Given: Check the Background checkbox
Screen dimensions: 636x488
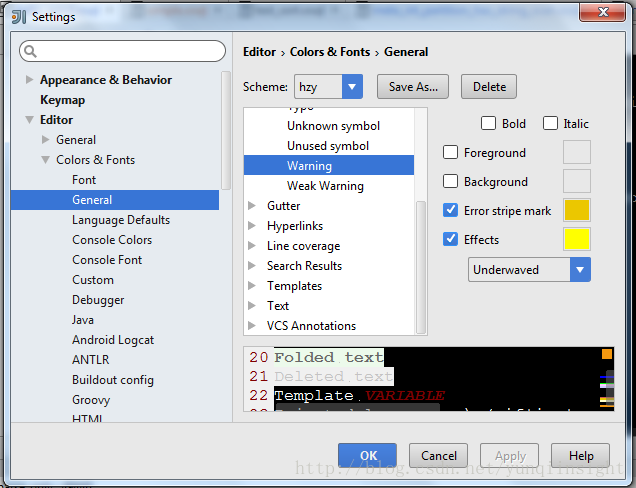Looking at the screenshot, I should 450,181.
